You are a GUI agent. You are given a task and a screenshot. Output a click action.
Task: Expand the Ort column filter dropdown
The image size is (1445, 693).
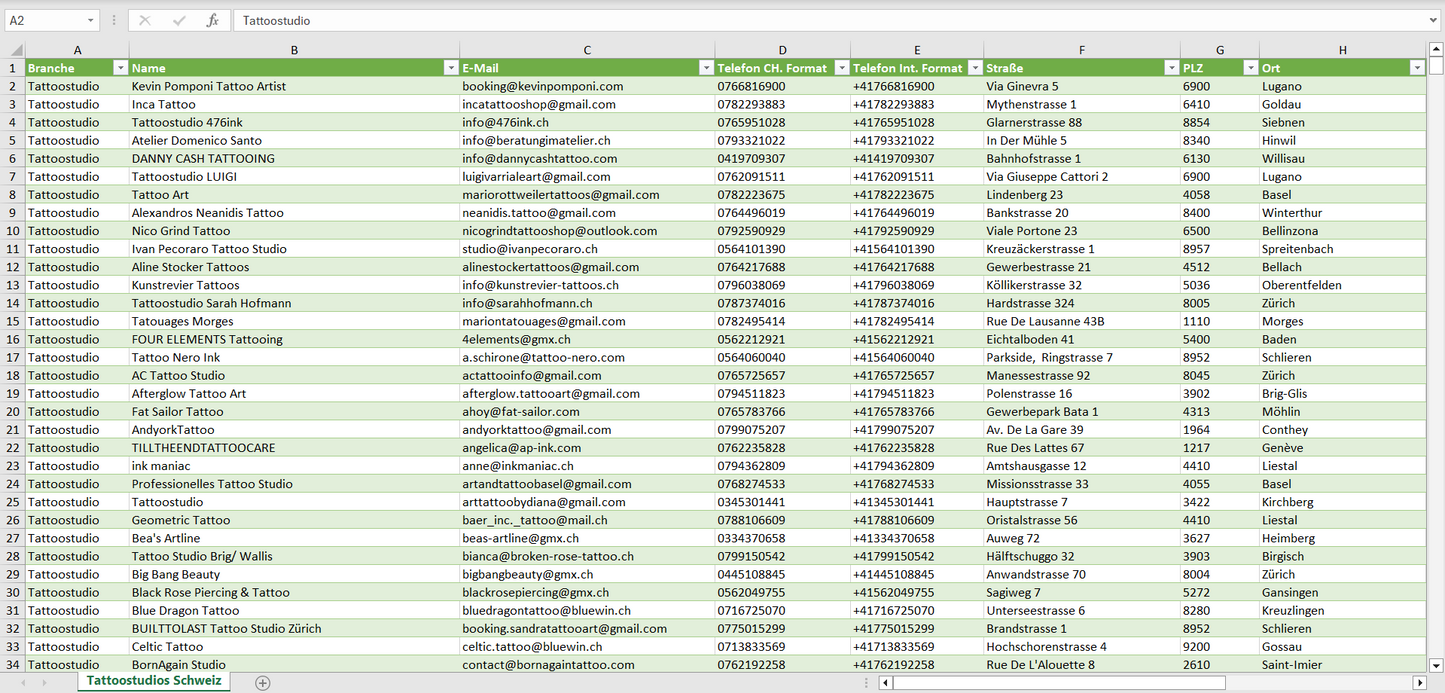click(x=1416, y=68)
